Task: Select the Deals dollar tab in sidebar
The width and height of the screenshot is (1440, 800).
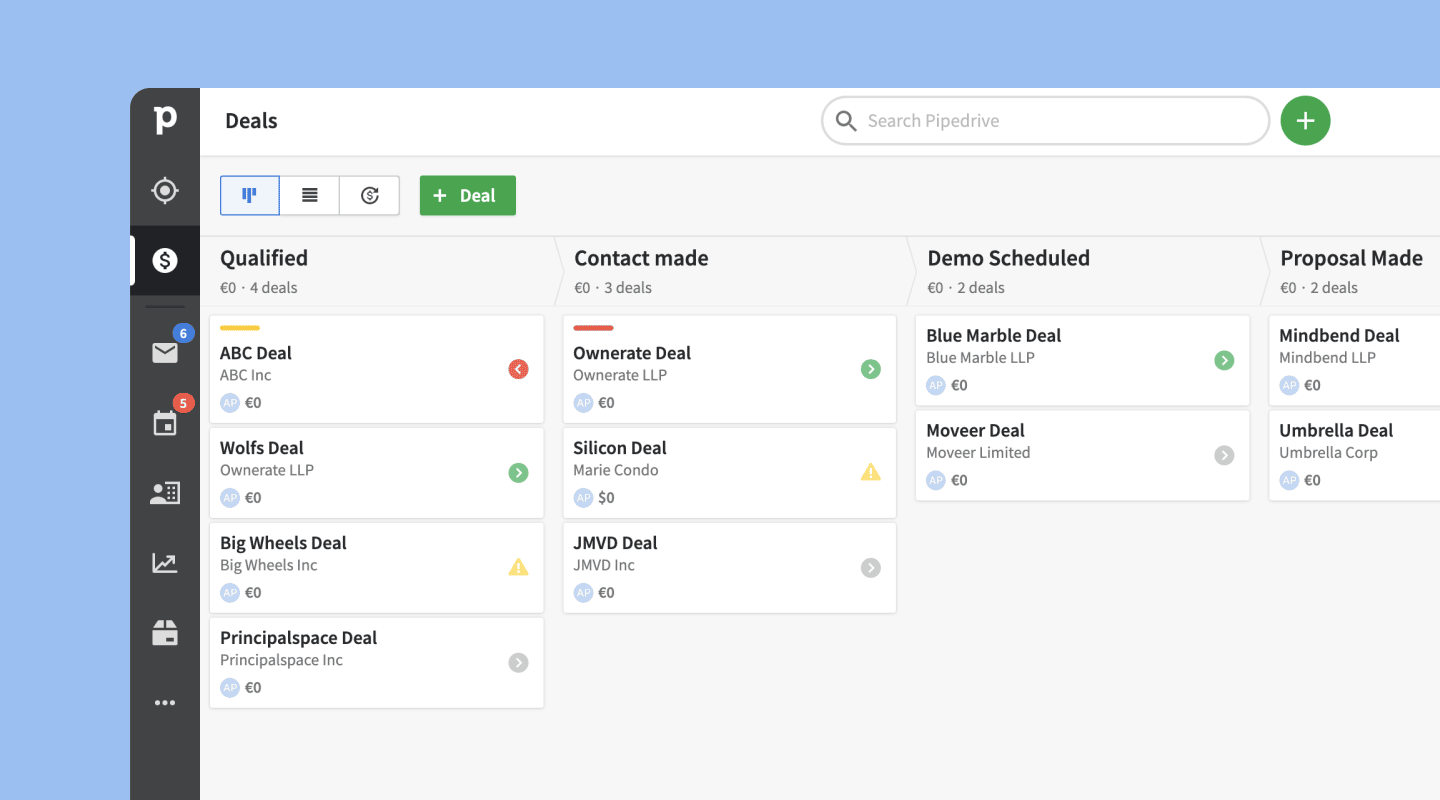Action: pyautogui.click(x=165, y=260)
